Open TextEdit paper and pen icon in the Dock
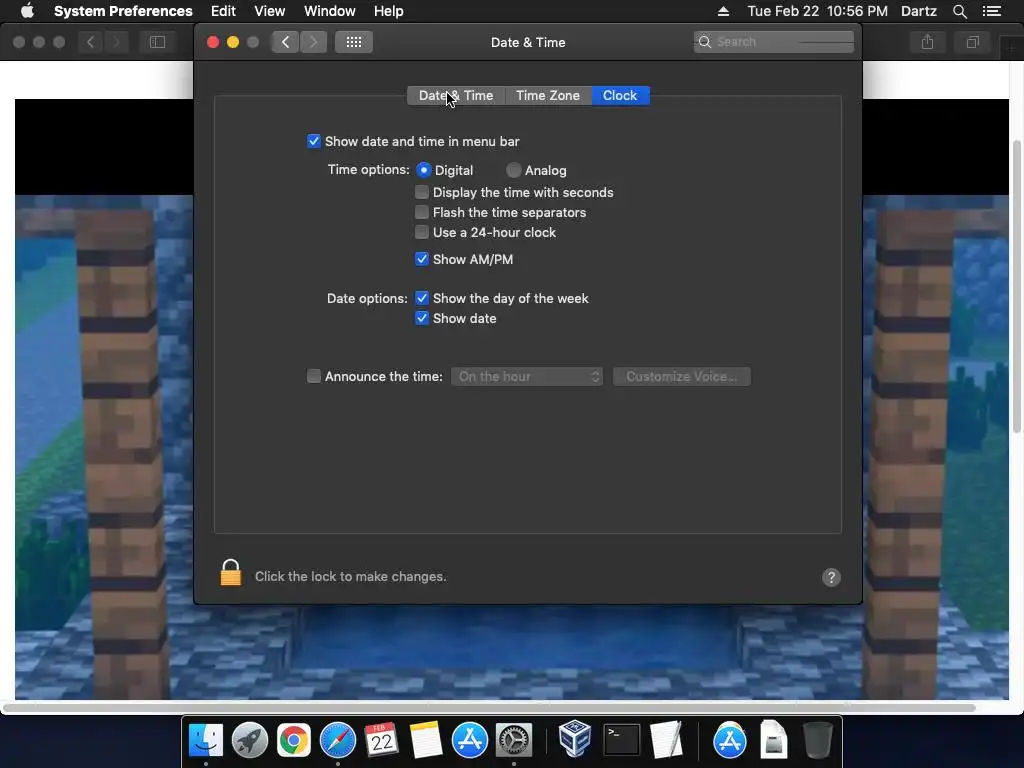Viewport: 1024px width, 768px height. click(x=666, y=741)
